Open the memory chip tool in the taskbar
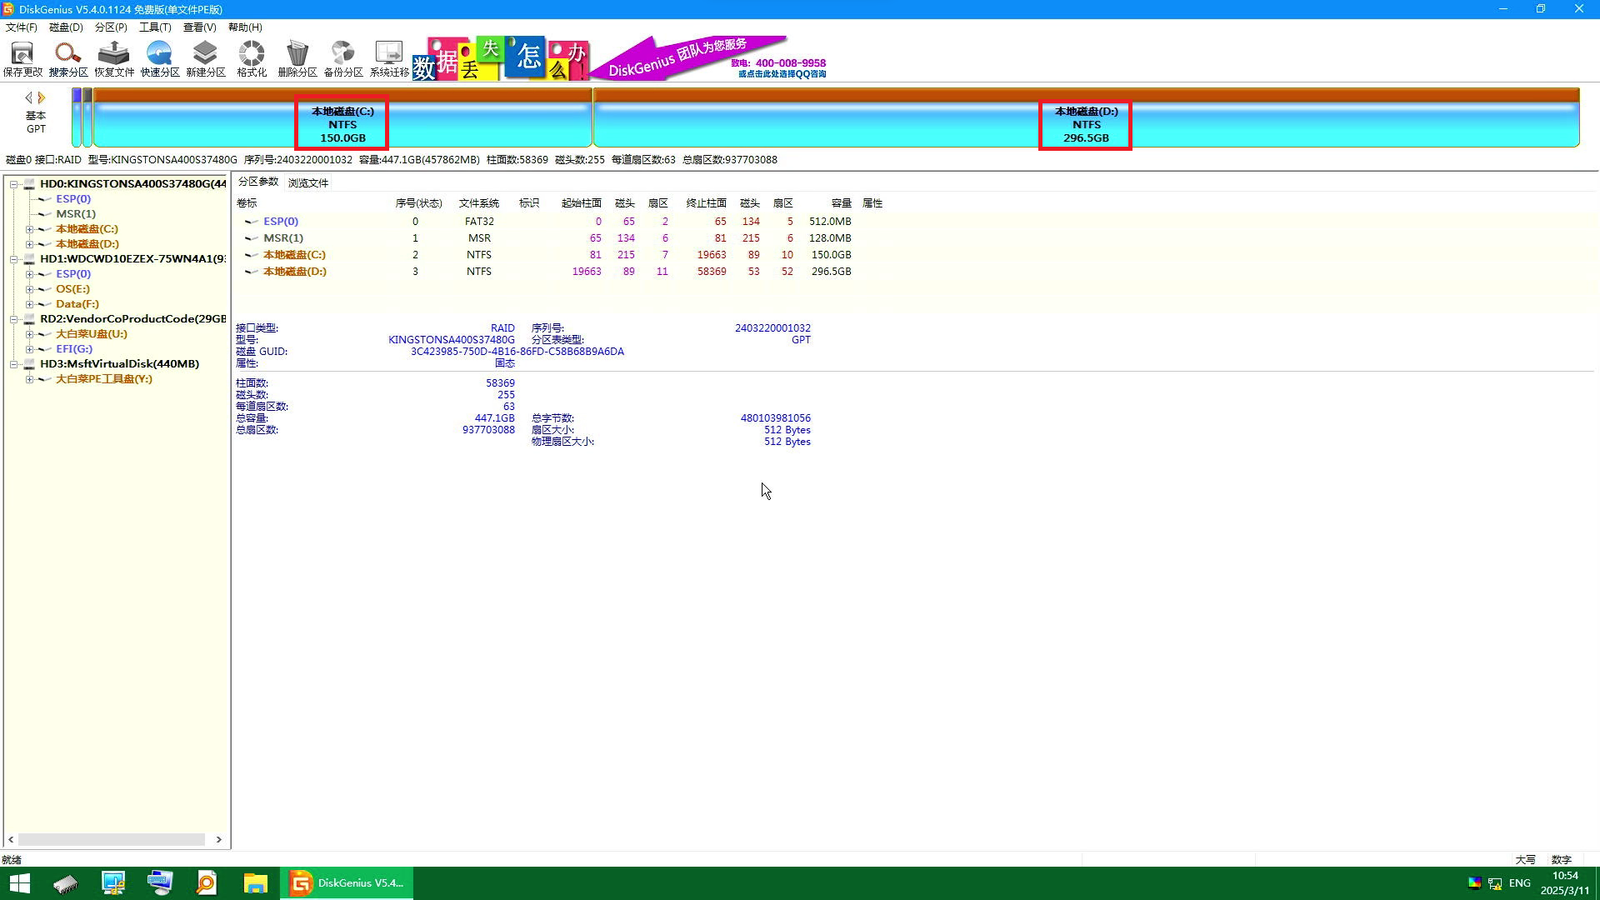This screenshot has height=900, width=1600. [x=66, y=883]
